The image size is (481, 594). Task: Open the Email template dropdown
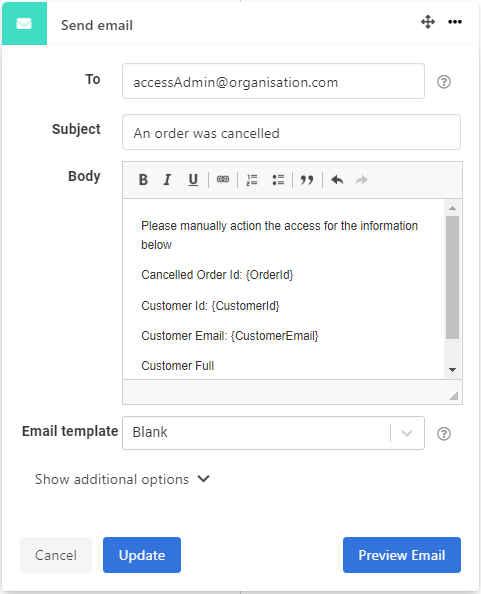coord(273,433)
